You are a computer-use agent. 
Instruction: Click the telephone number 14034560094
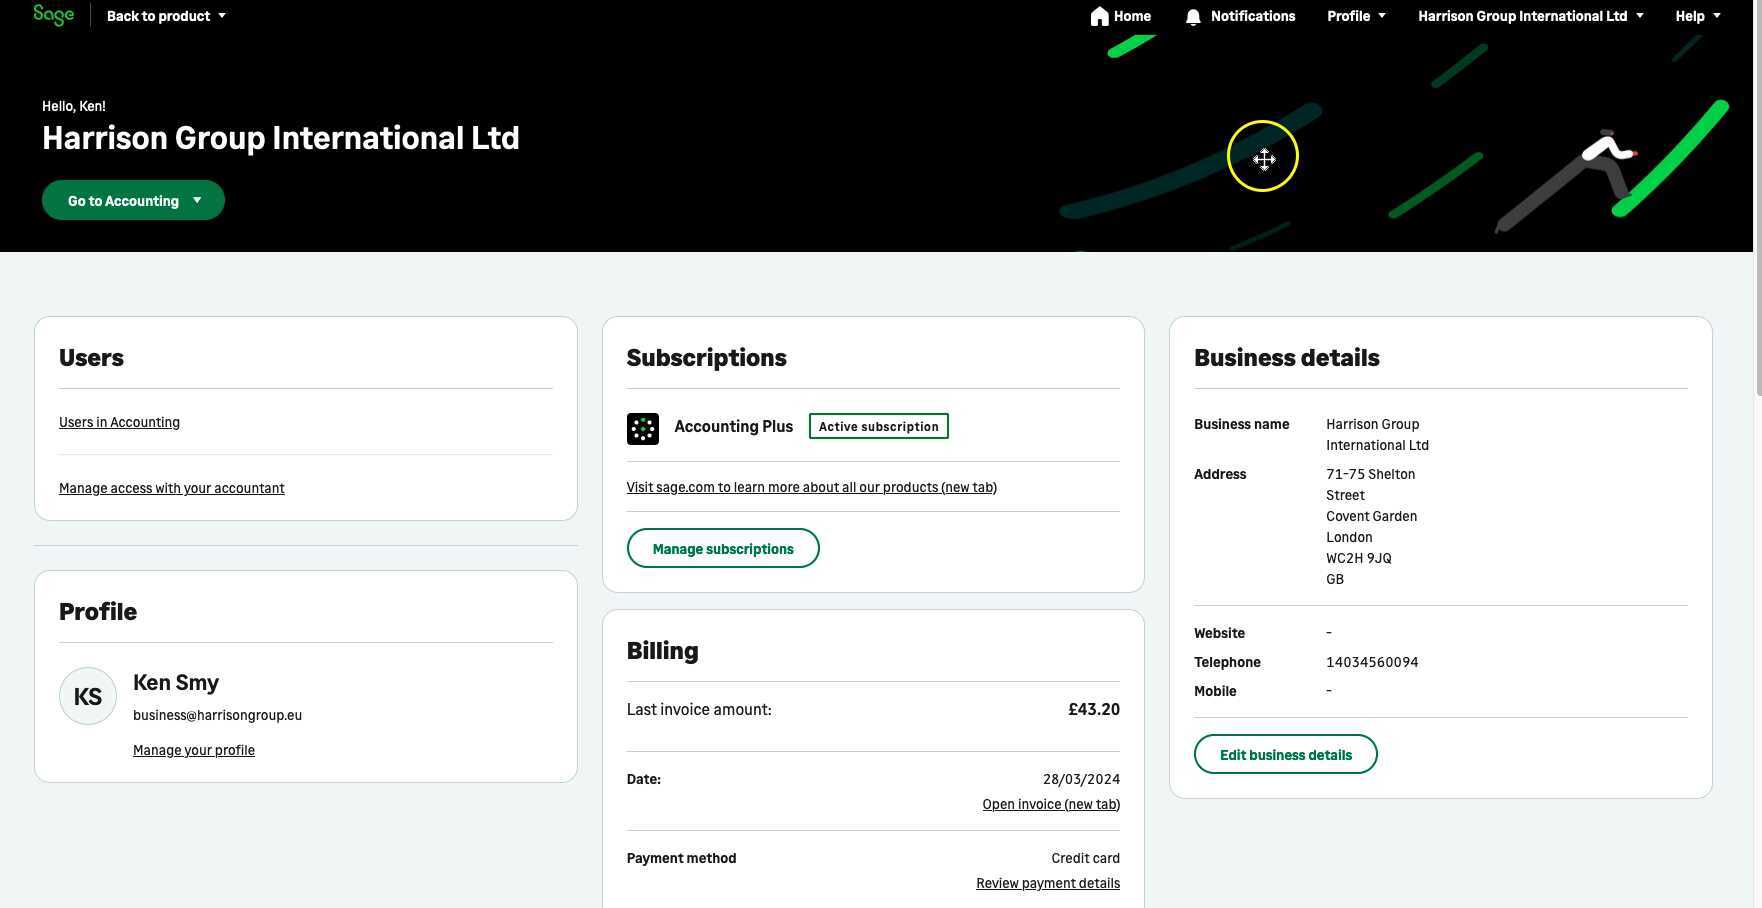pyautogui.click(x=1372, y=662)
